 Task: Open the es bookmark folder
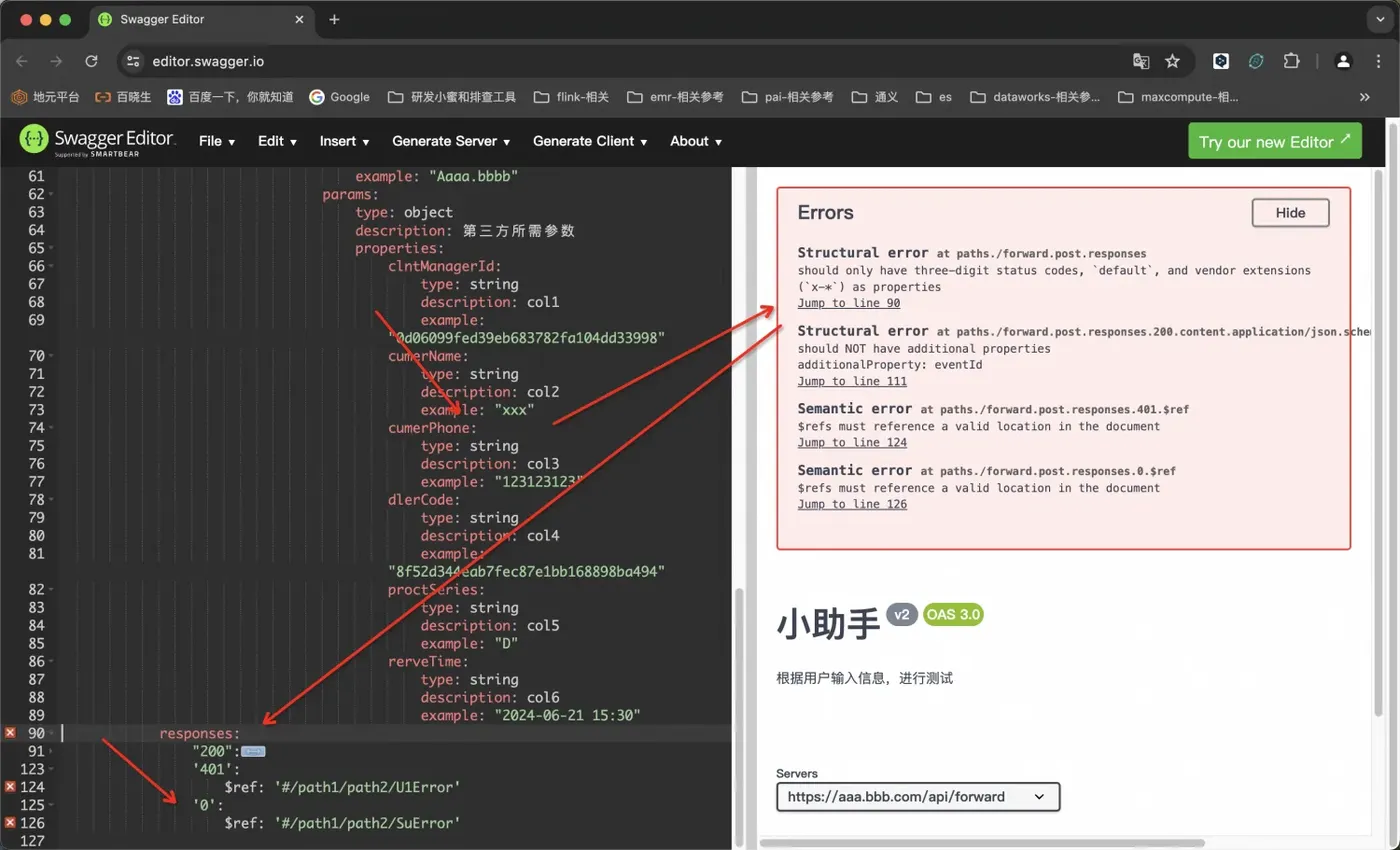[933, 97]
